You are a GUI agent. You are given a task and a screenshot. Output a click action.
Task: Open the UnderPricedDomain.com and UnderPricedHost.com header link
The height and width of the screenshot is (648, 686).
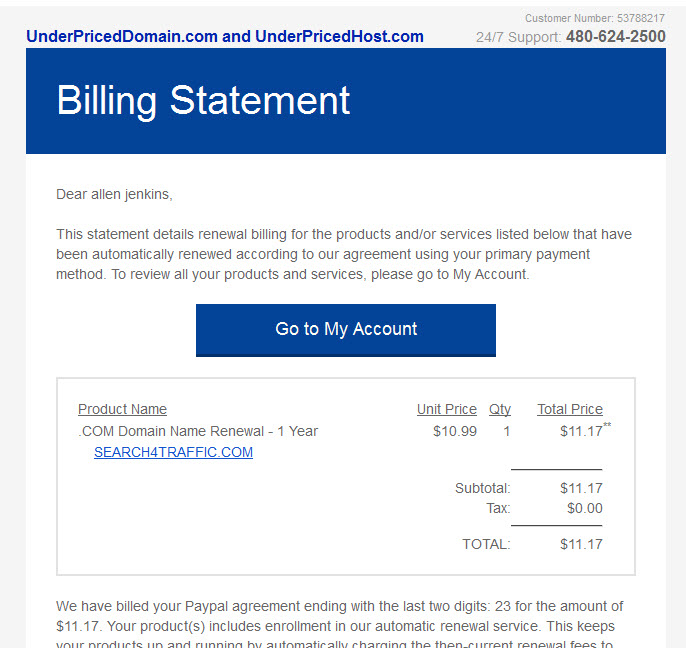coord(225,36)
